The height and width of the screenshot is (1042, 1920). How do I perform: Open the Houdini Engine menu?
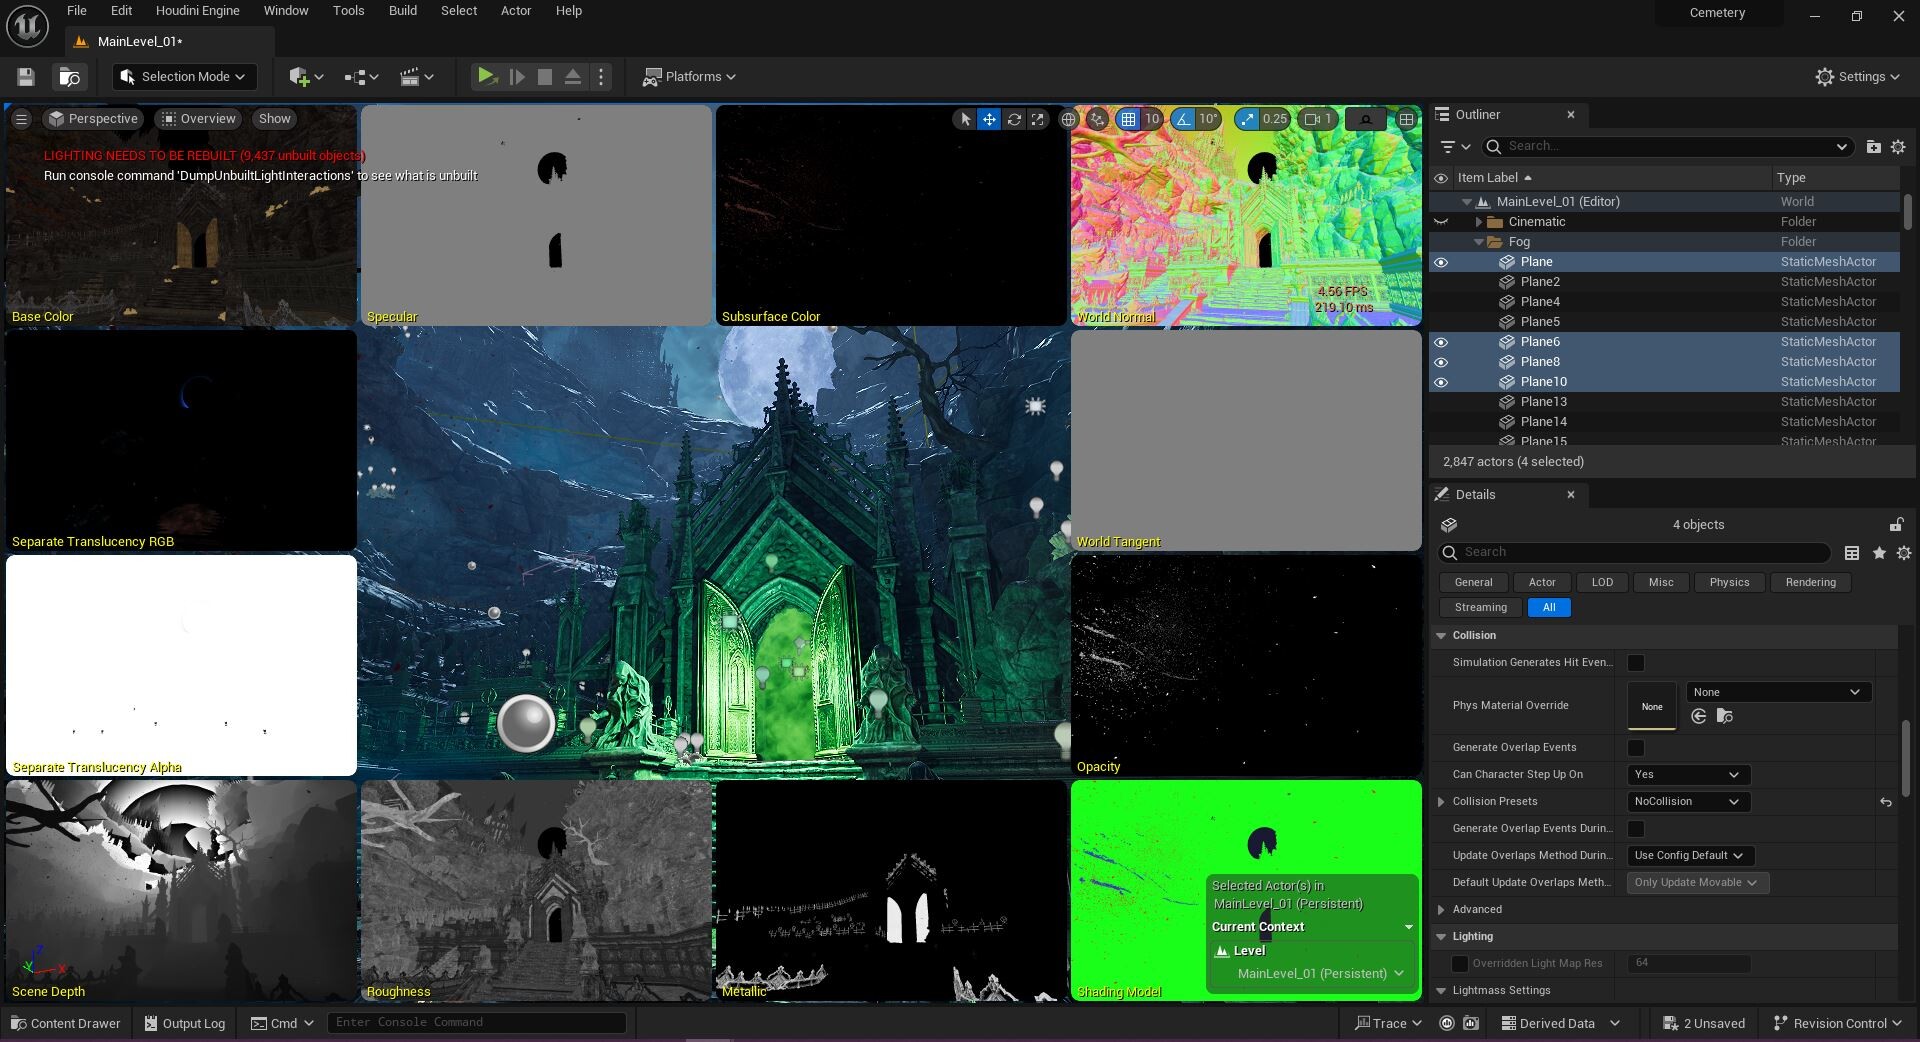point(197,11)
